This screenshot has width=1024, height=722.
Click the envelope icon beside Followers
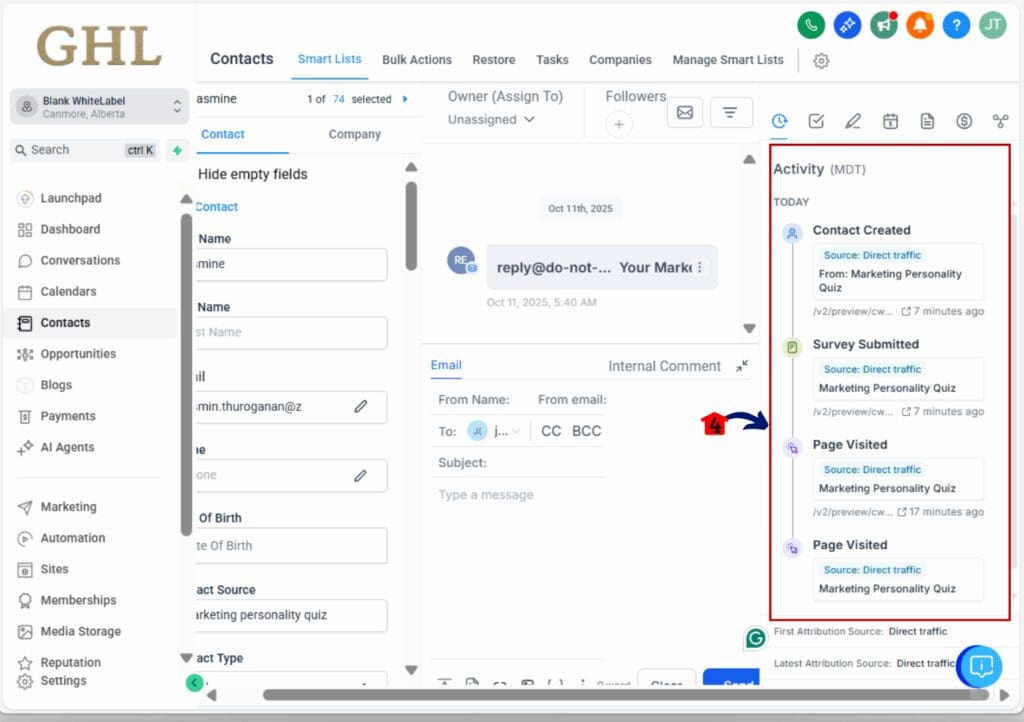[x=685, y=113]
